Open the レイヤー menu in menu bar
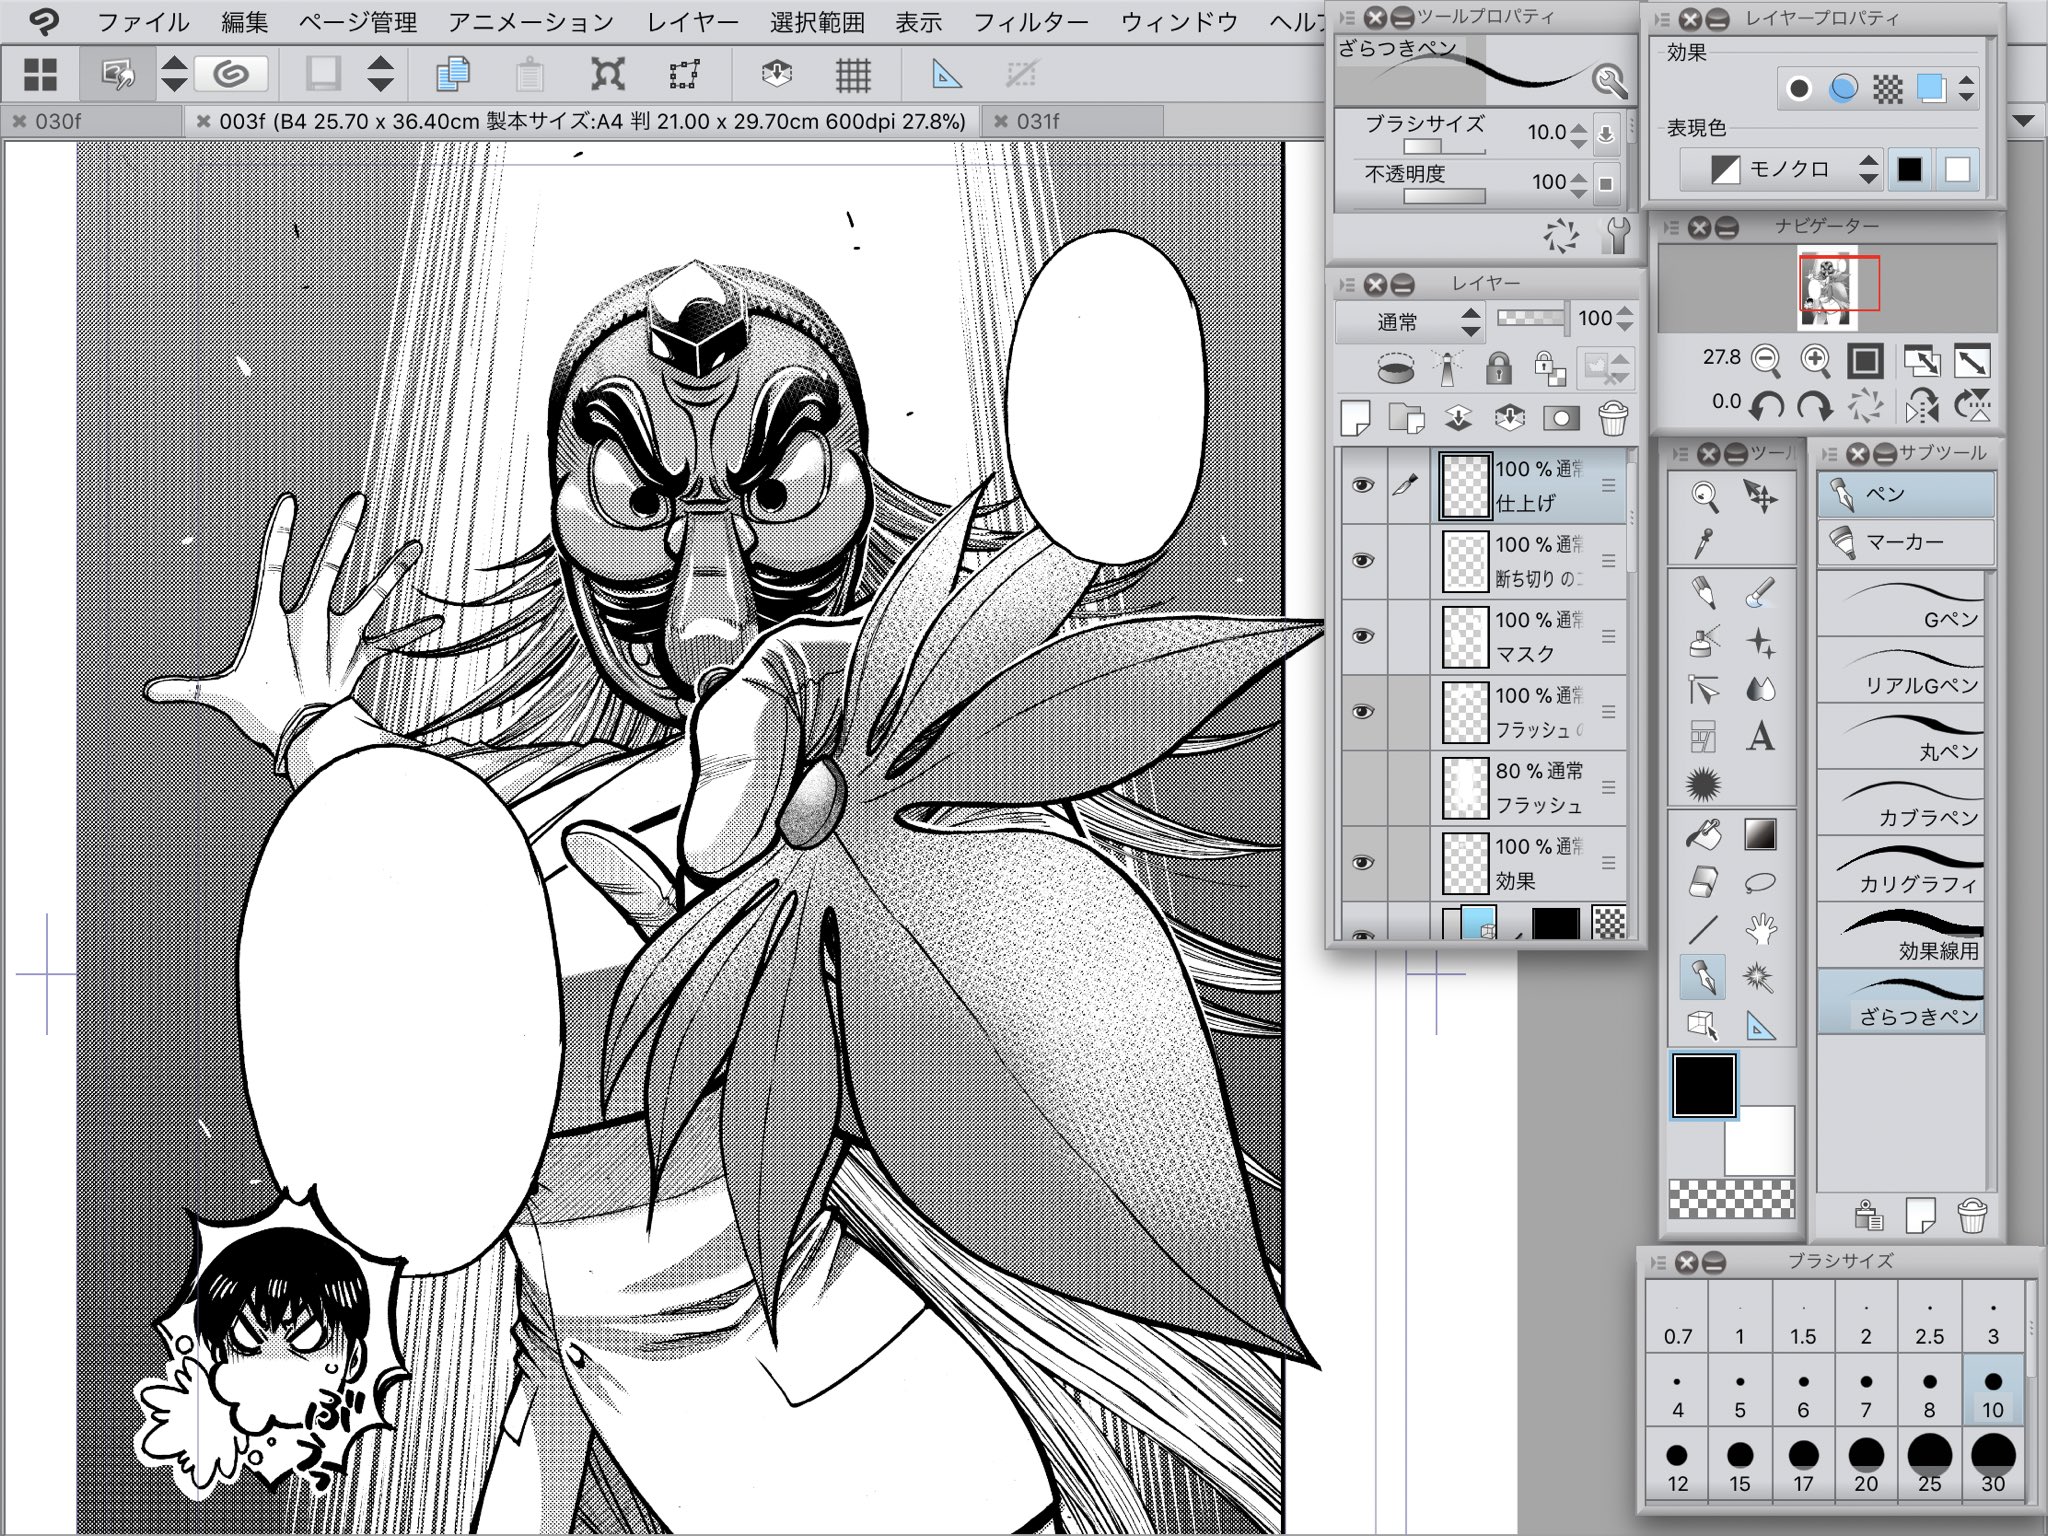Image resolution: width=2048 pixels, height=1536 pixels. [x=692, y=22]
